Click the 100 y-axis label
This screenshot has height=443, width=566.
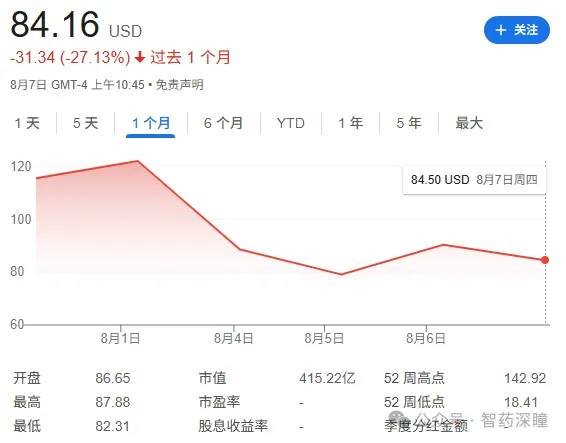pyautogui.click(x=21, y=219)
